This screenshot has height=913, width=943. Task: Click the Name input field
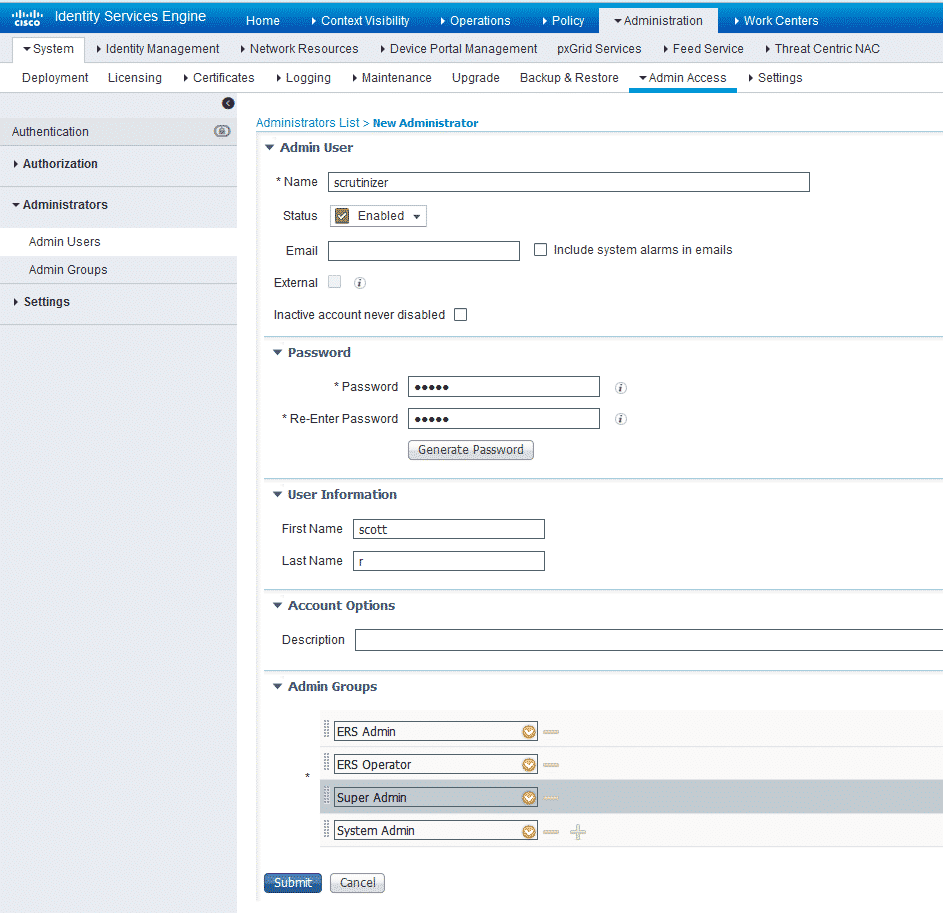click(x=569, y=182)
